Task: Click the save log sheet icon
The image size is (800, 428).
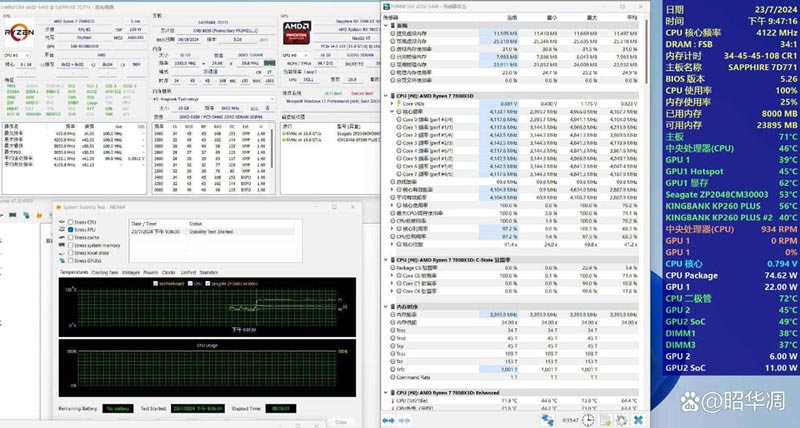Action: (605, 420)
